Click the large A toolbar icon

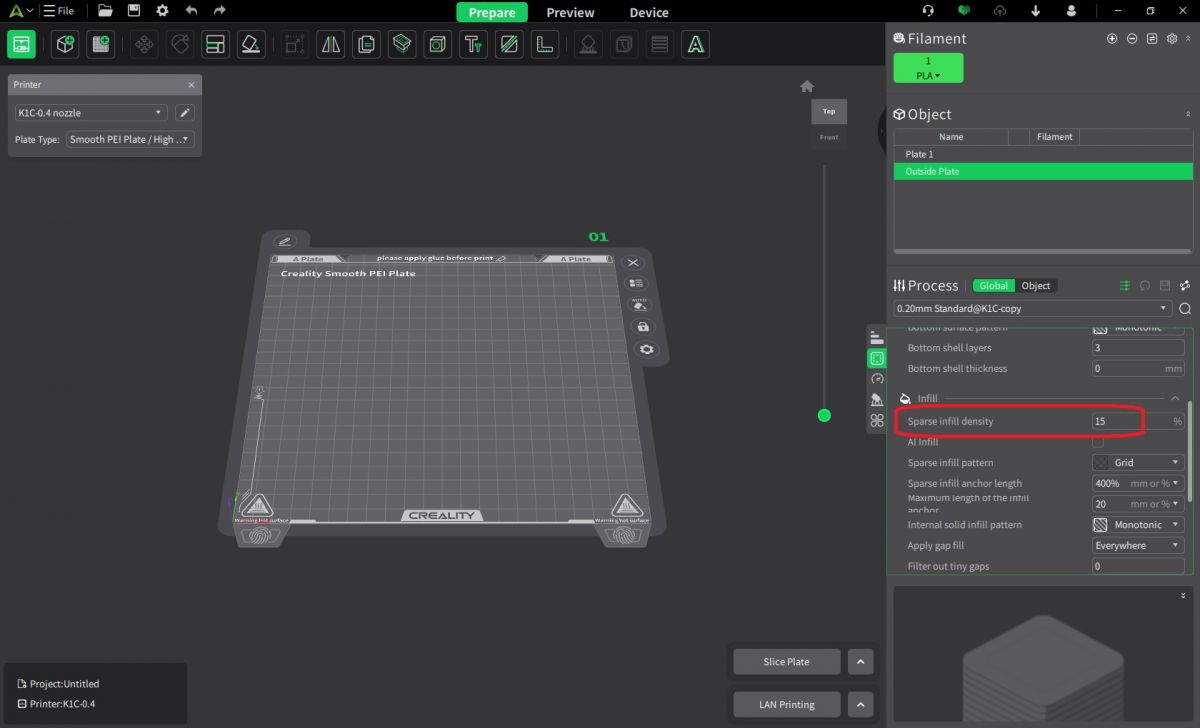click(x=696, y=44)
